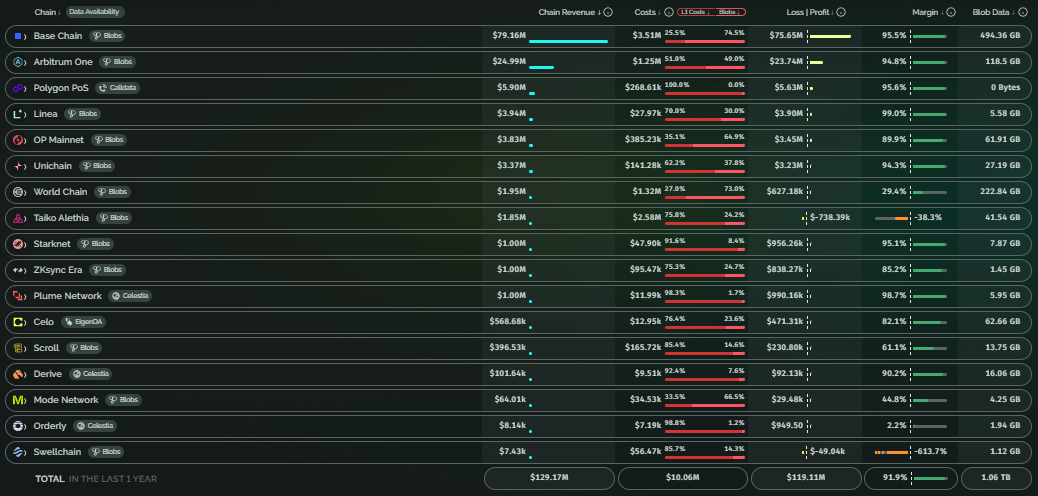Click the info icon beside Chain Revenue
The height and width of the screenshot is (496, 1038).
[x=608, y=12]
